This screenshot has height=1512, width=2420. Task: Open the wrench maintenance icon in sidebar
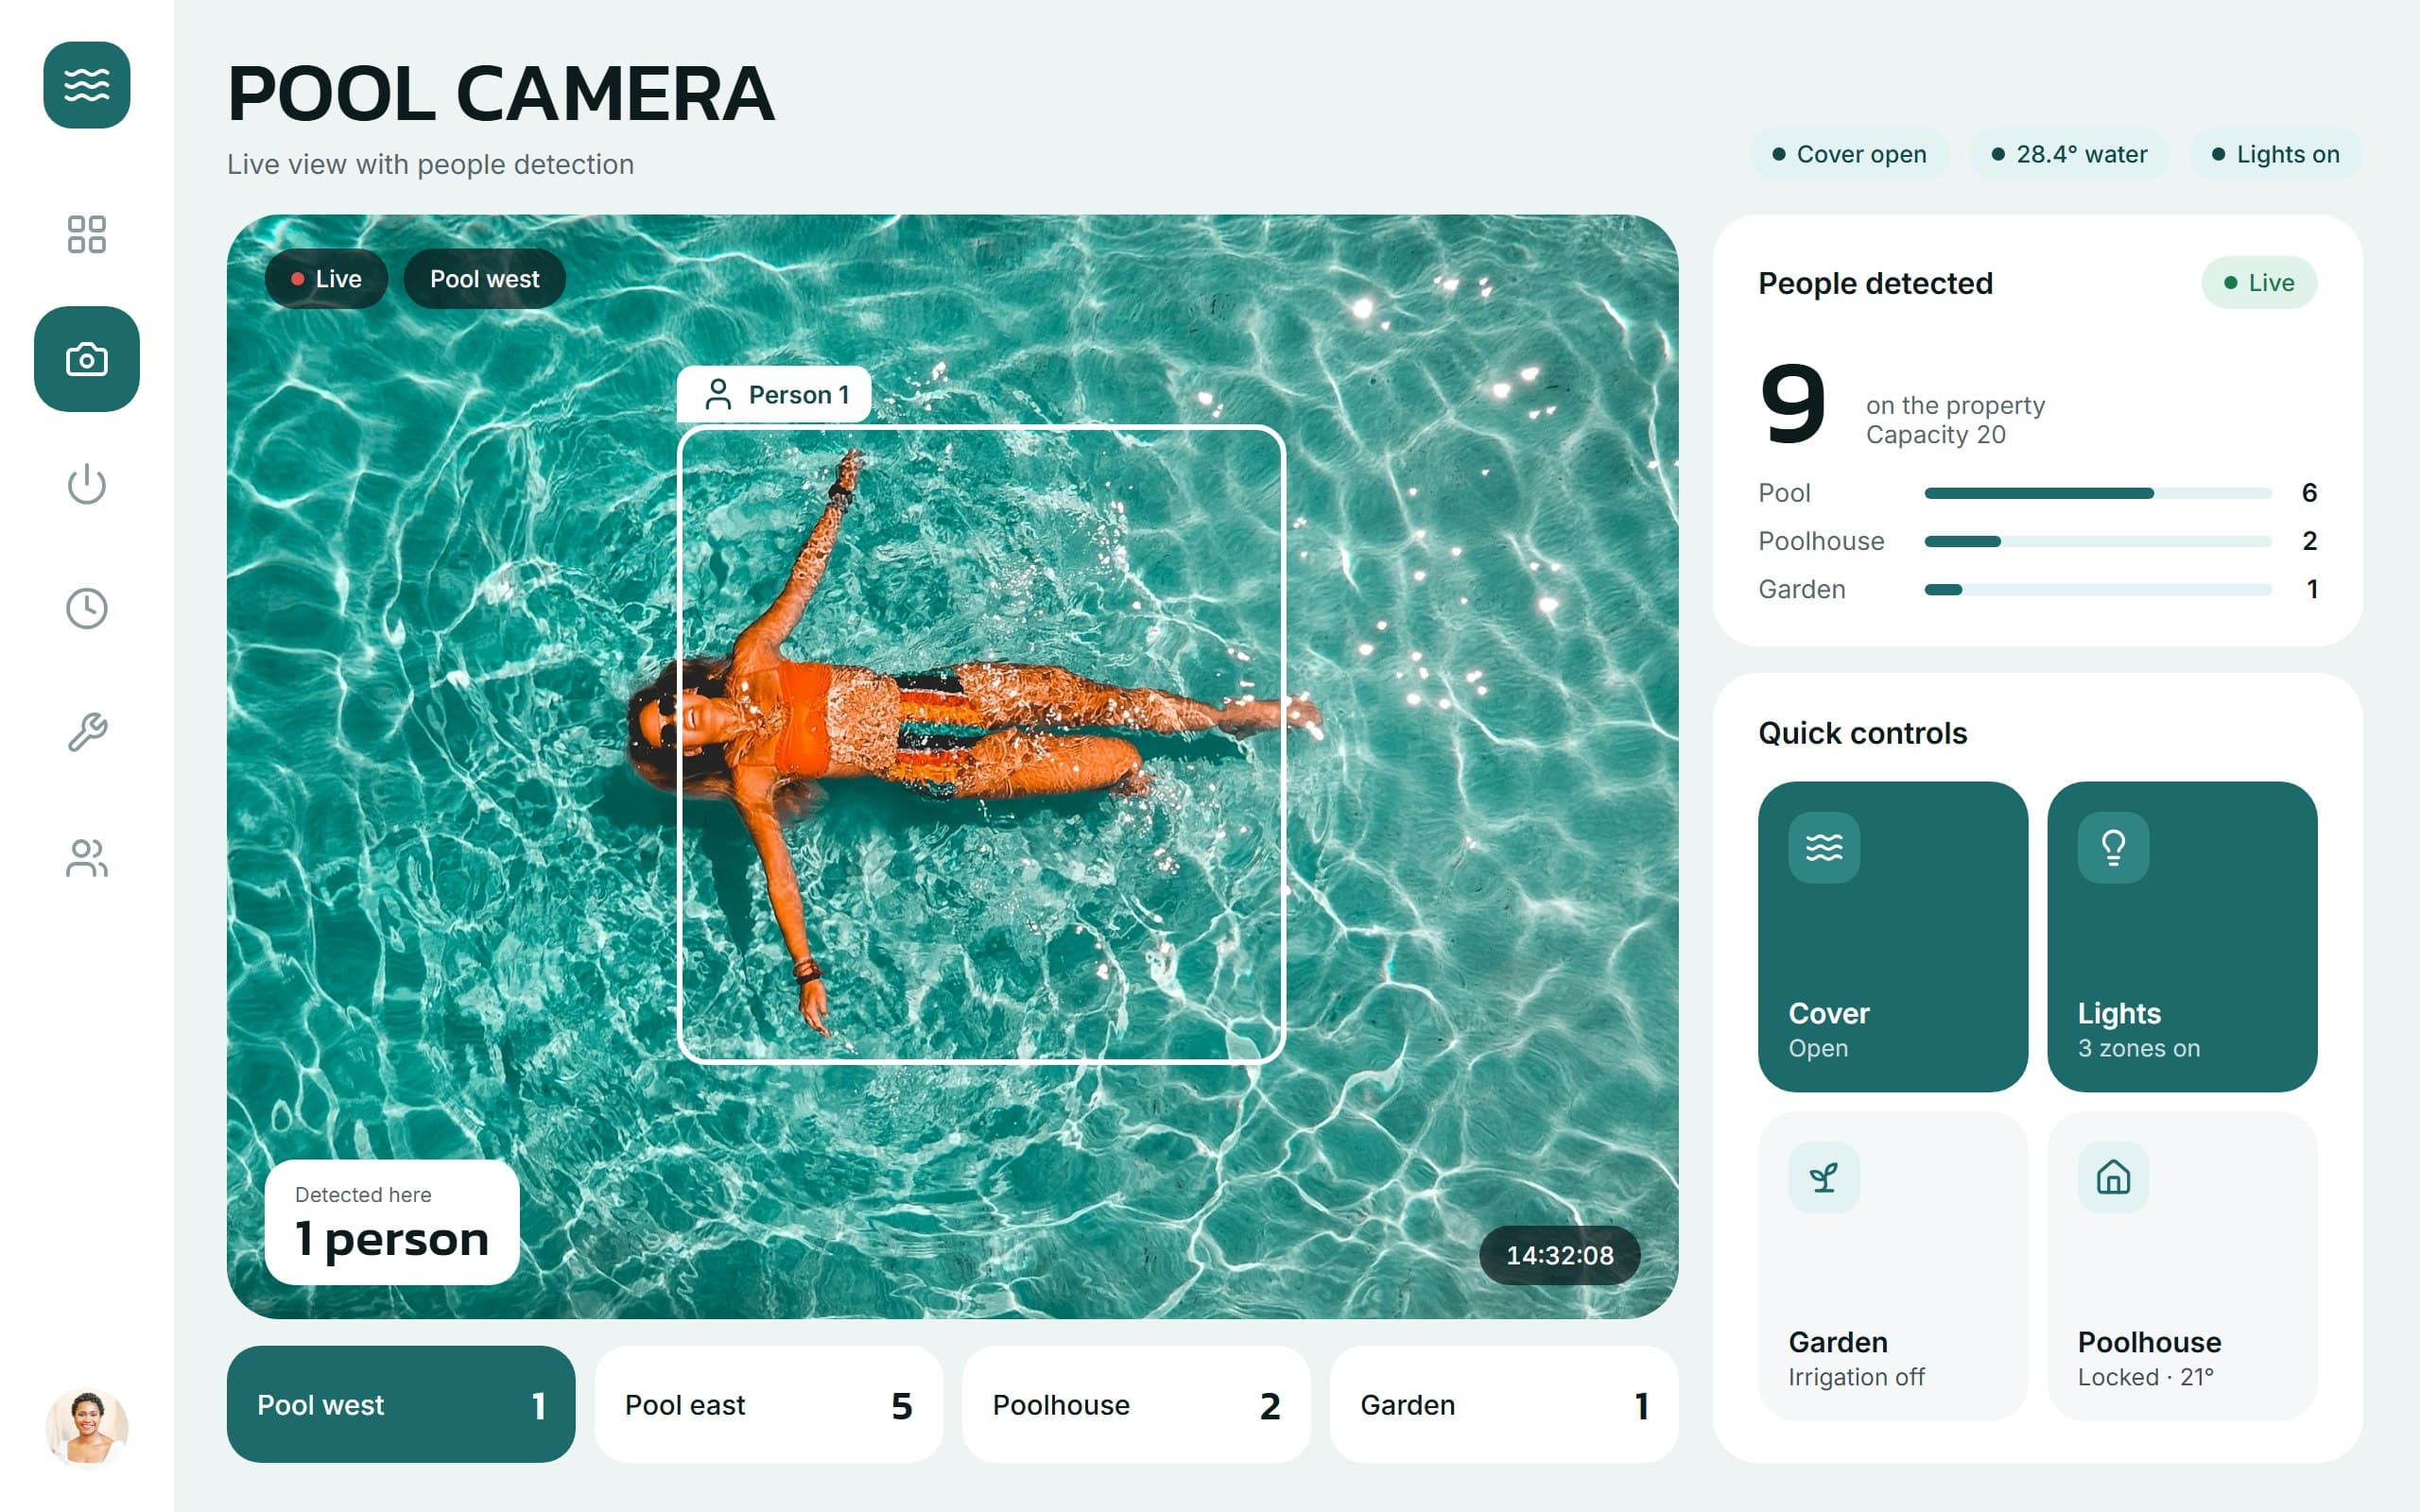[87, 732]
